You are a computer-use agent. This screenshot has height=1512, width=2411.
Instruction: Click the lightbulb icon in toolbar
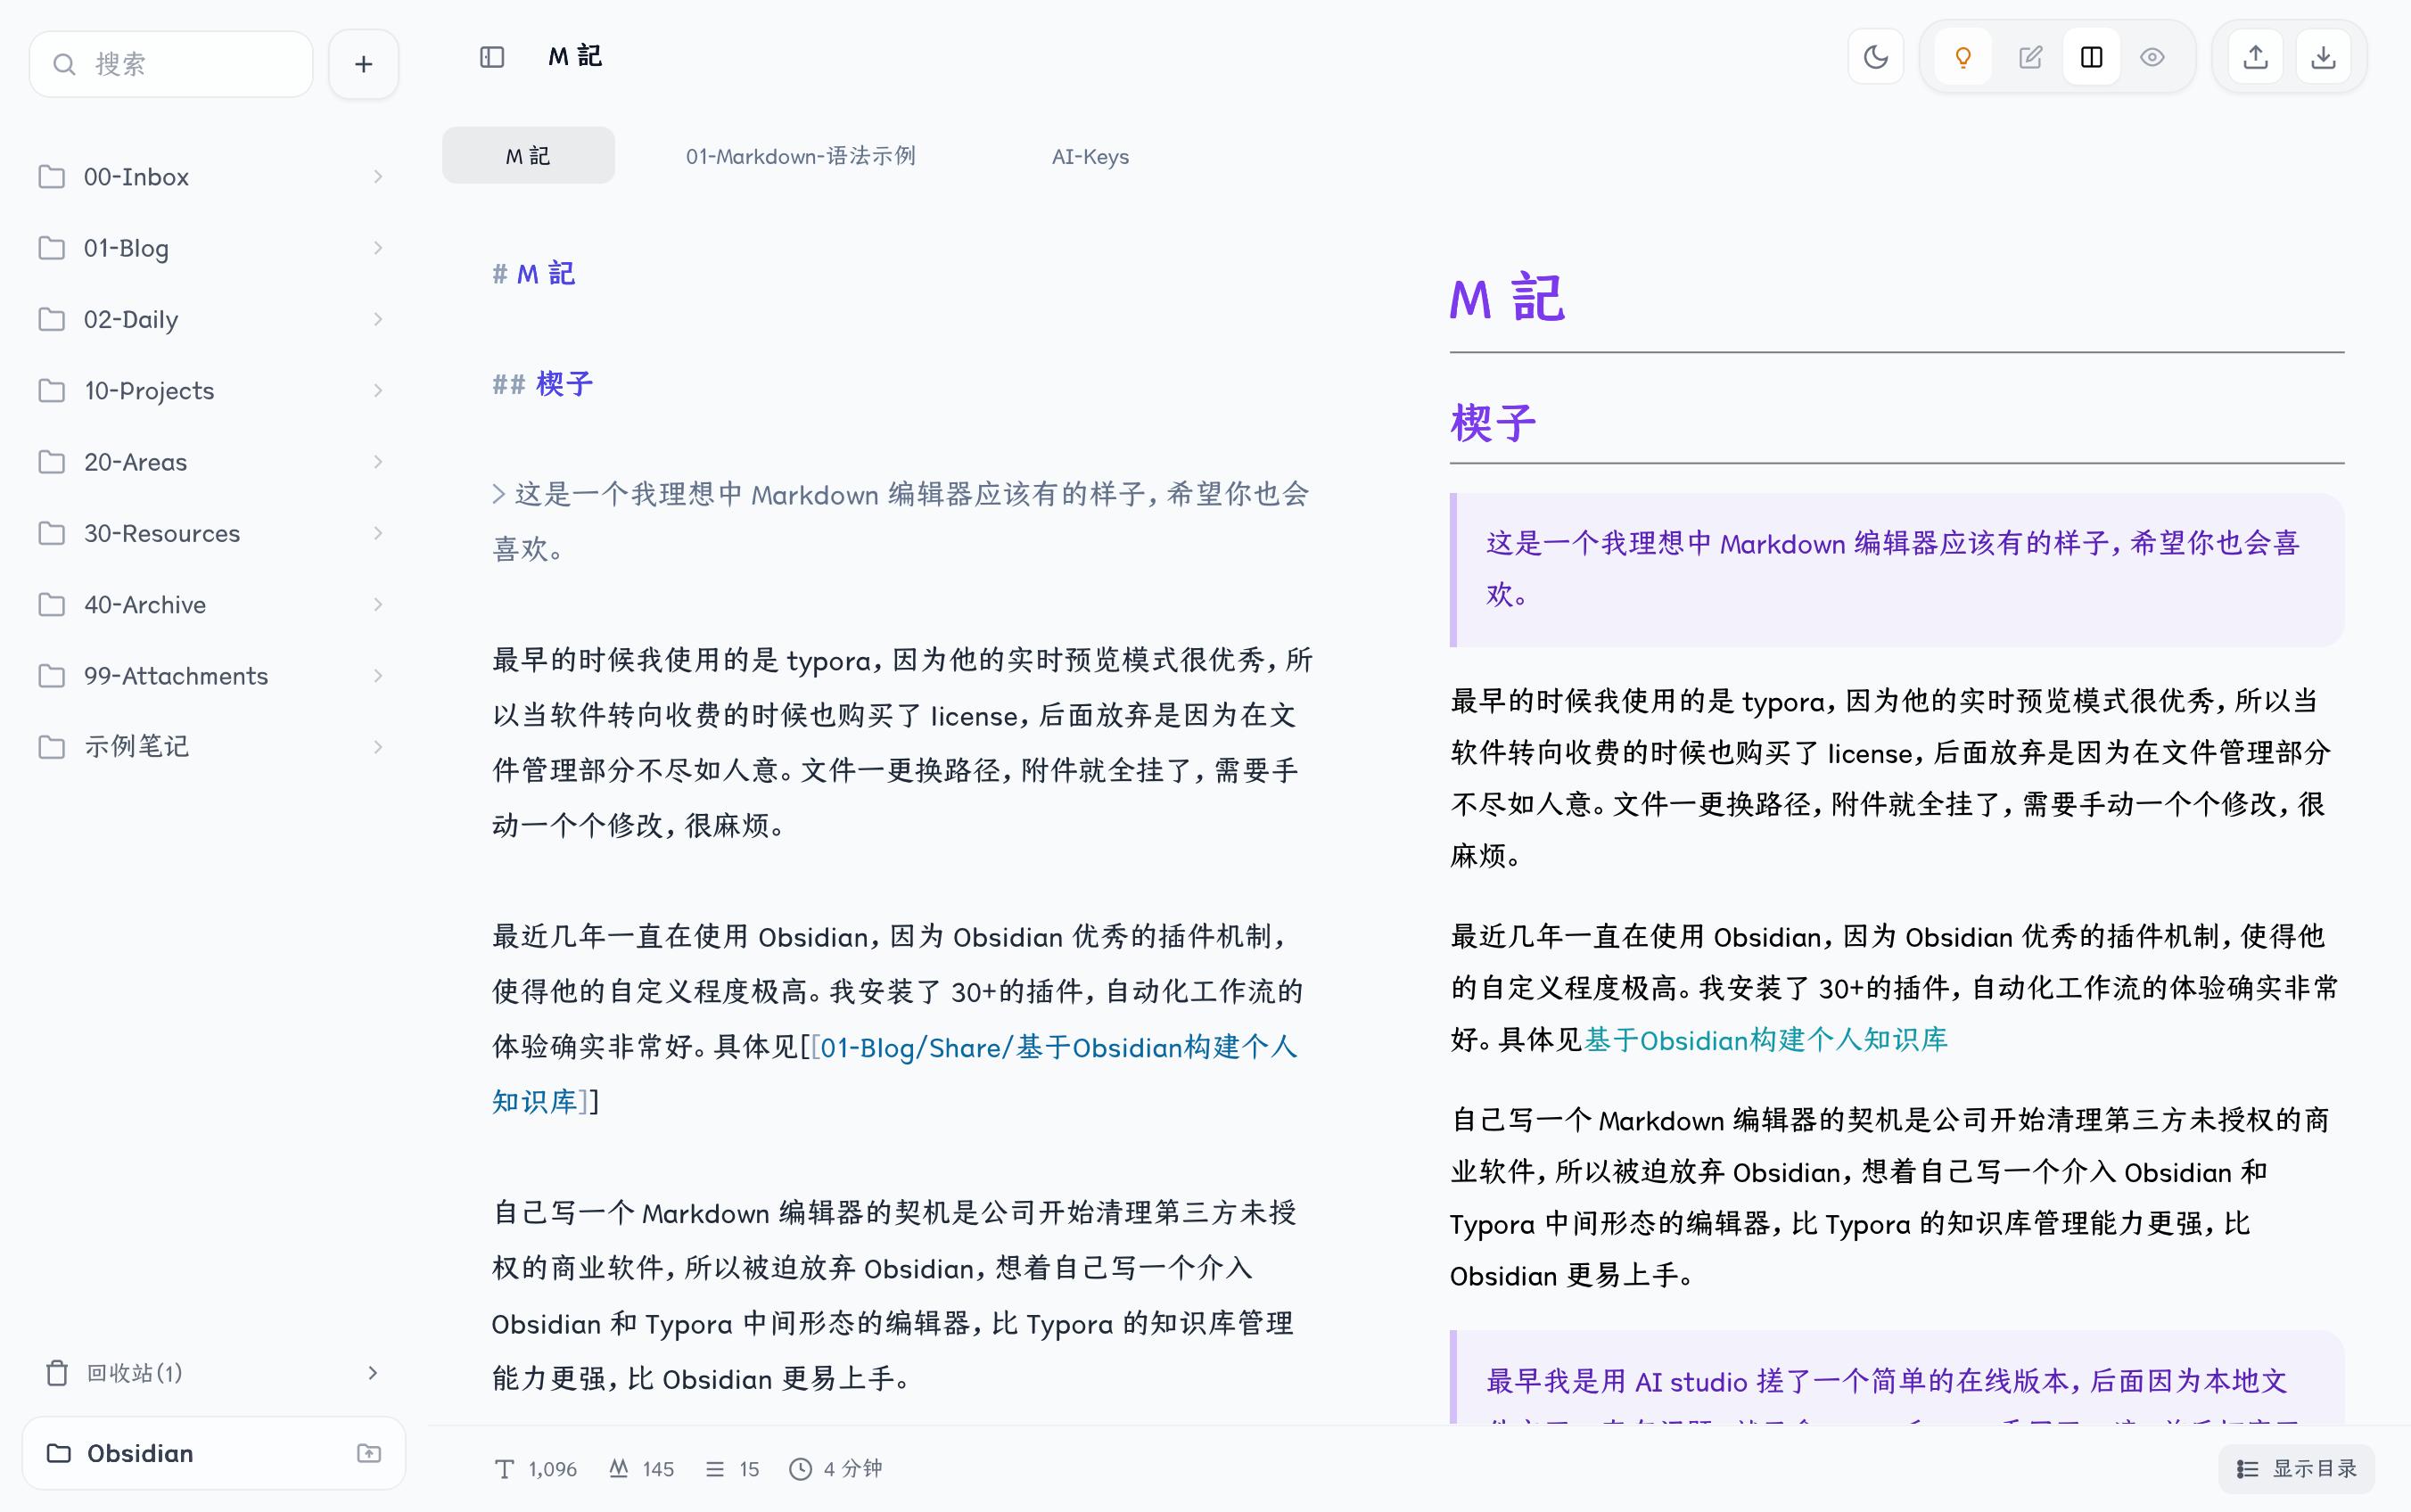click(1963, 57)
